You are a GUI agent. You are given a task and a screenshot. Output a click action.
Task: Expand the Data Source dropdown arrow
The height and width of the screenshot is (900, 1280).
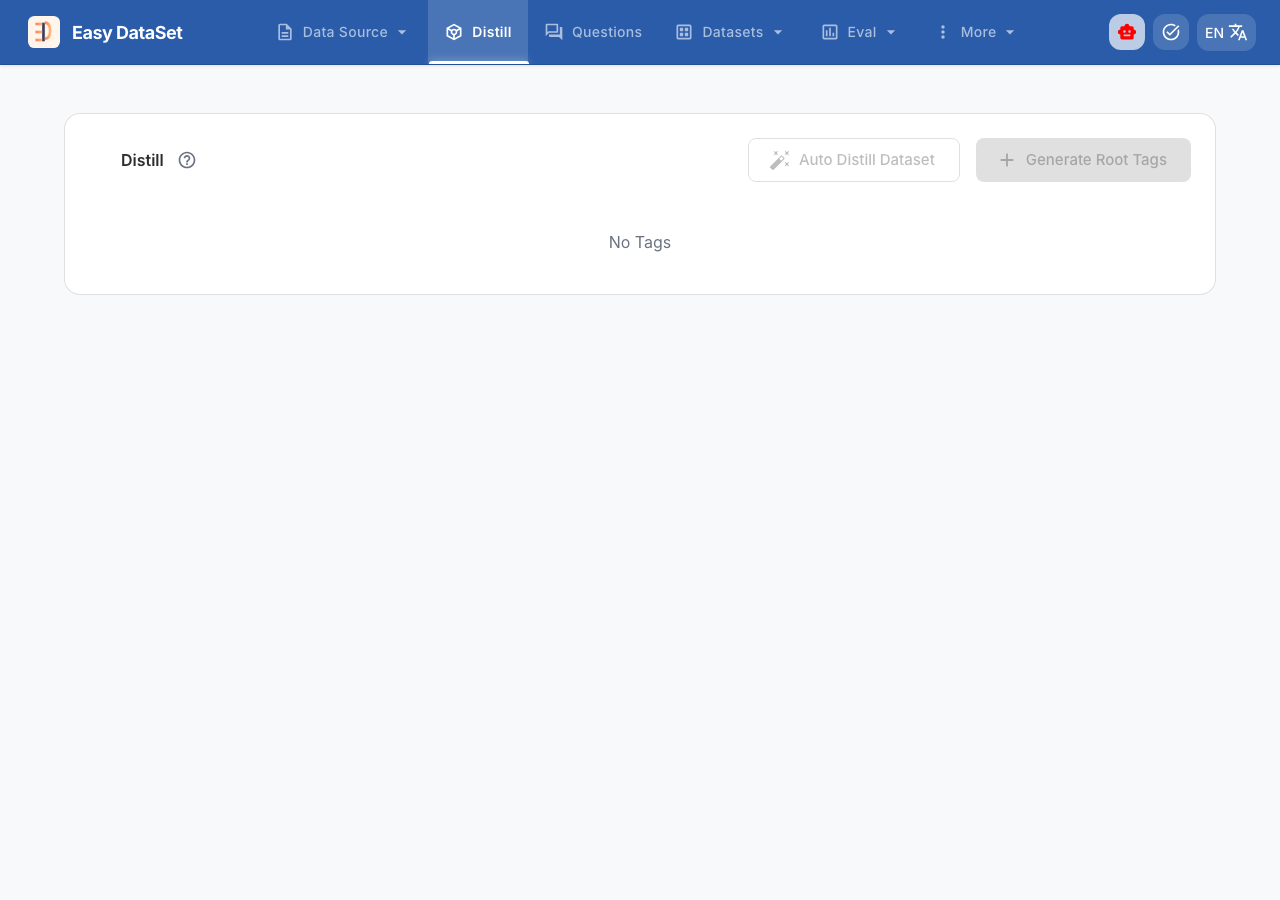(x=402, y=32)
